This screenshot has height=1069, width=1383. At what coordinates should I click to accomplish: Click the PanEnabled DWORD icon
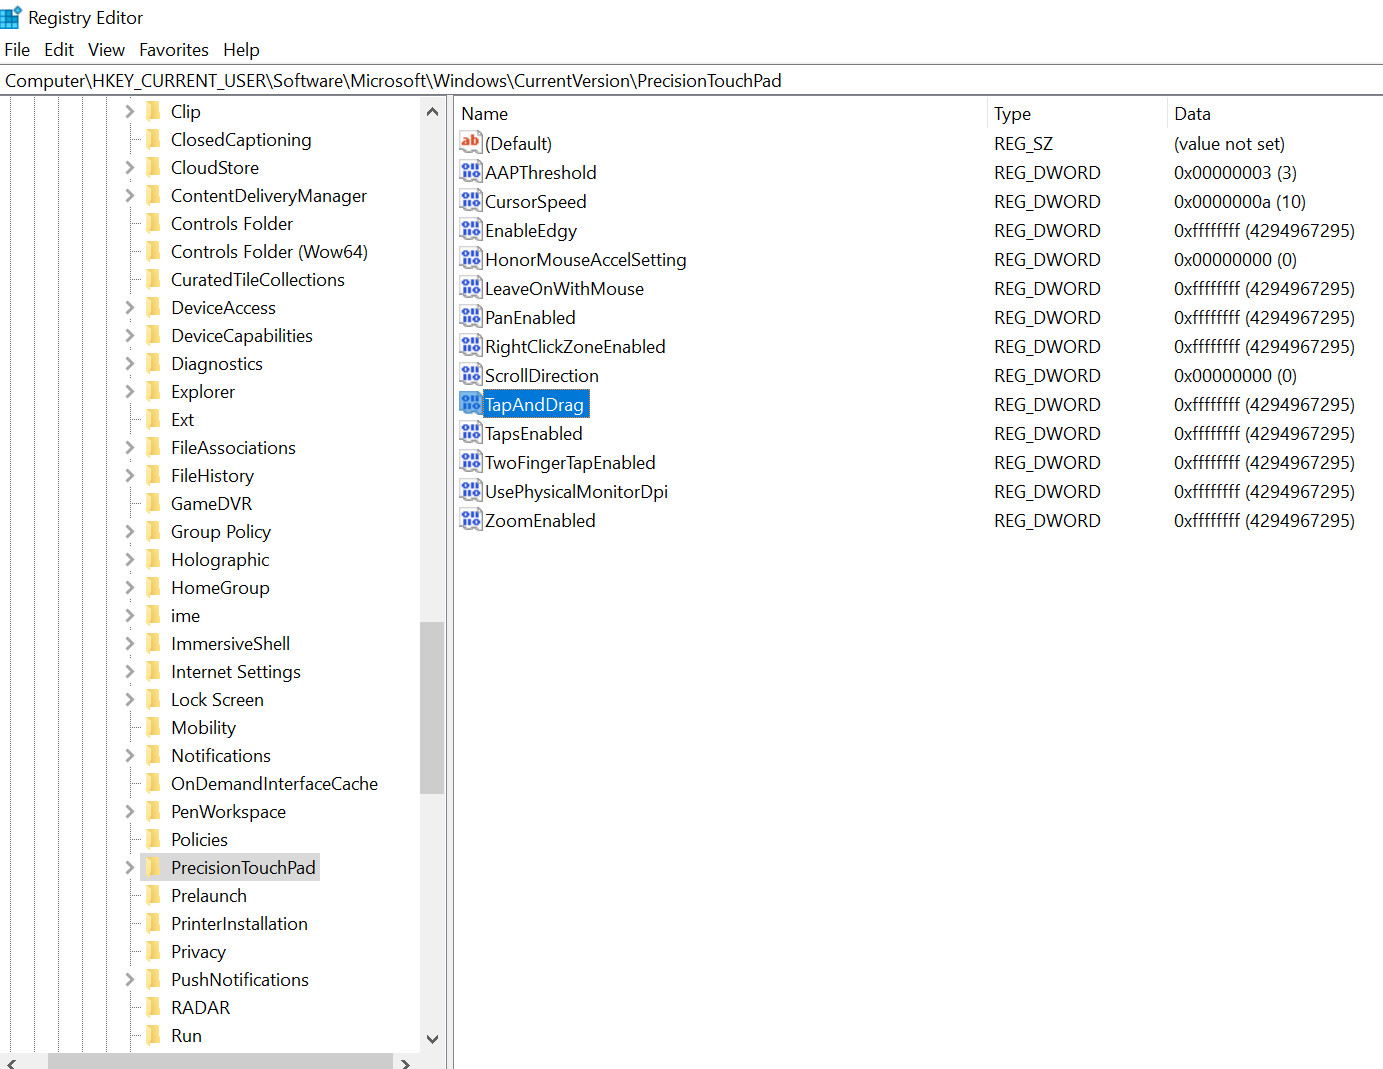pyautogui.click(x=471, y=317)
